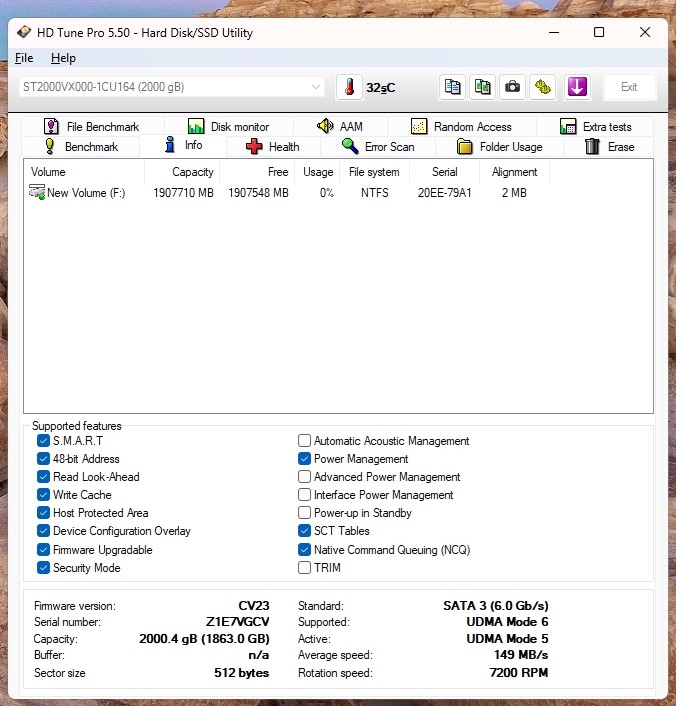Open options with the wrench toolbar icon
This screenshot has height=706, width=676.
click(x=543, y=87)
